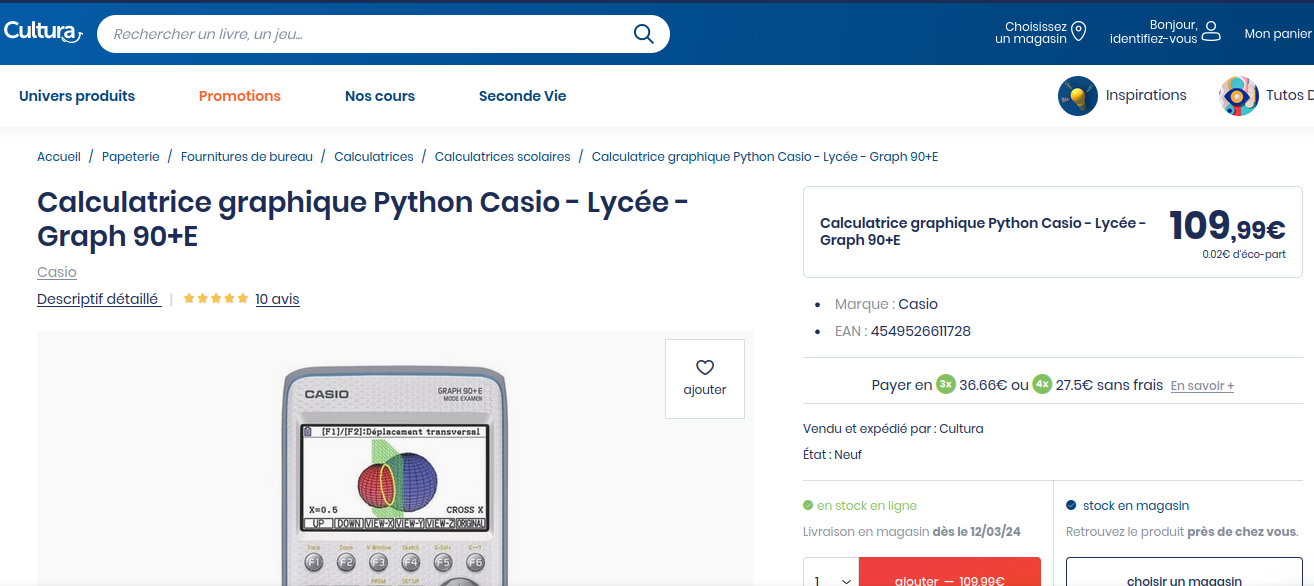Add product to wishlist with heart icon
The height and width of the screenshot is (586, 1314).
(x=705, y=368)
